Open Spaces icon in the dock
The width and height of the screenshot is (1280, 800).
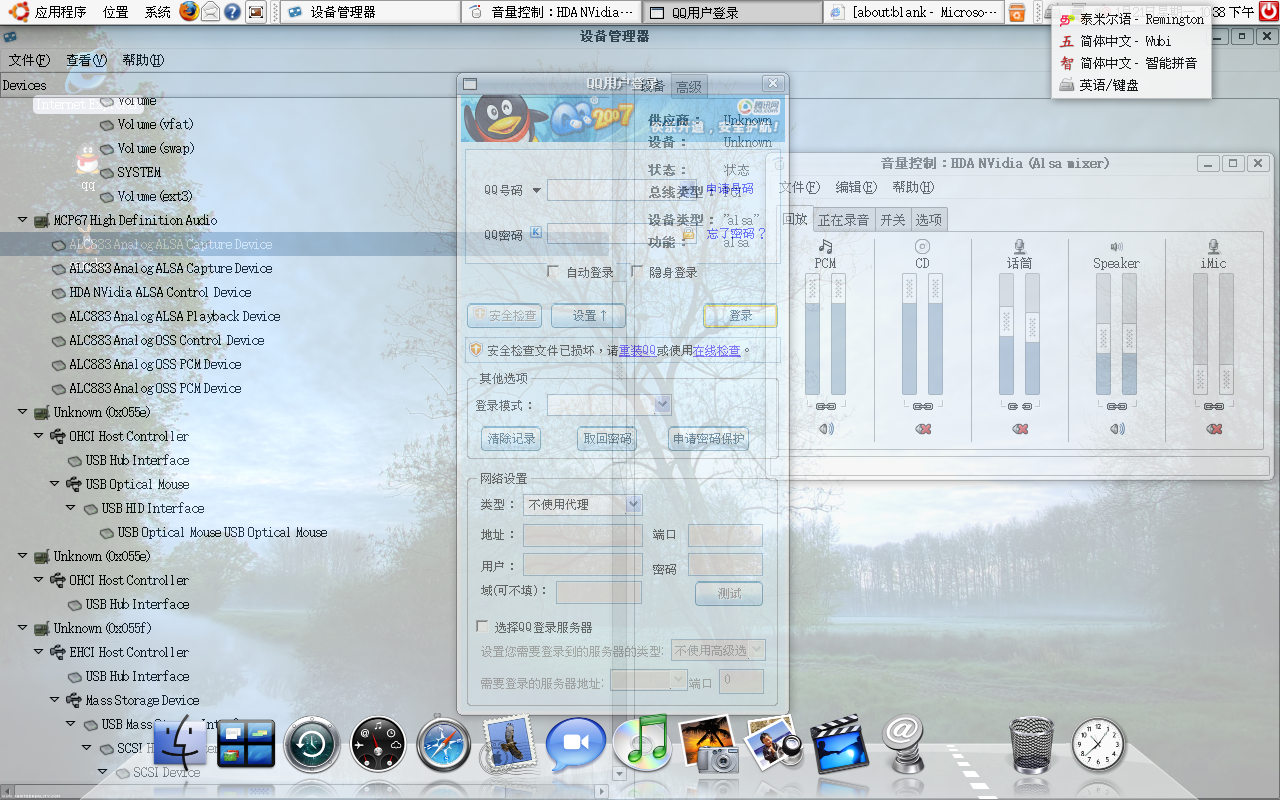tap(246, 745)
